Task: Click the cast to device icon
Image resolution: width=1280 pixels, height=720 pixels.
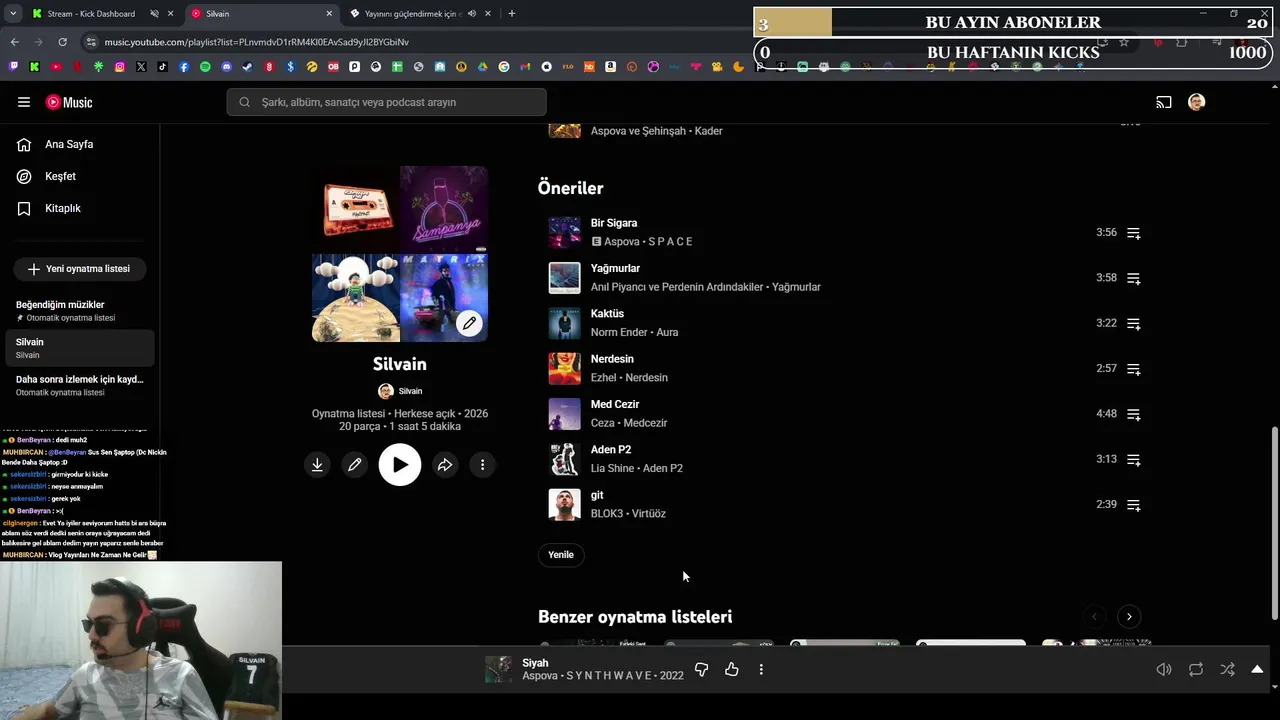Action: [1164, 102]
